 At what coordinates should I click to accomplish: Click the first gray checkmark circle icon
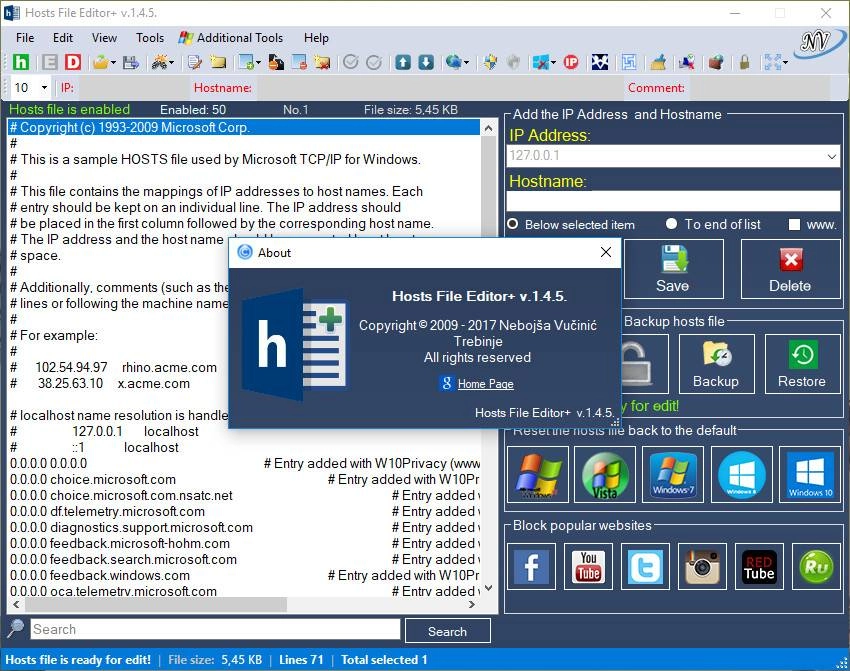click(x=351, y=62)
